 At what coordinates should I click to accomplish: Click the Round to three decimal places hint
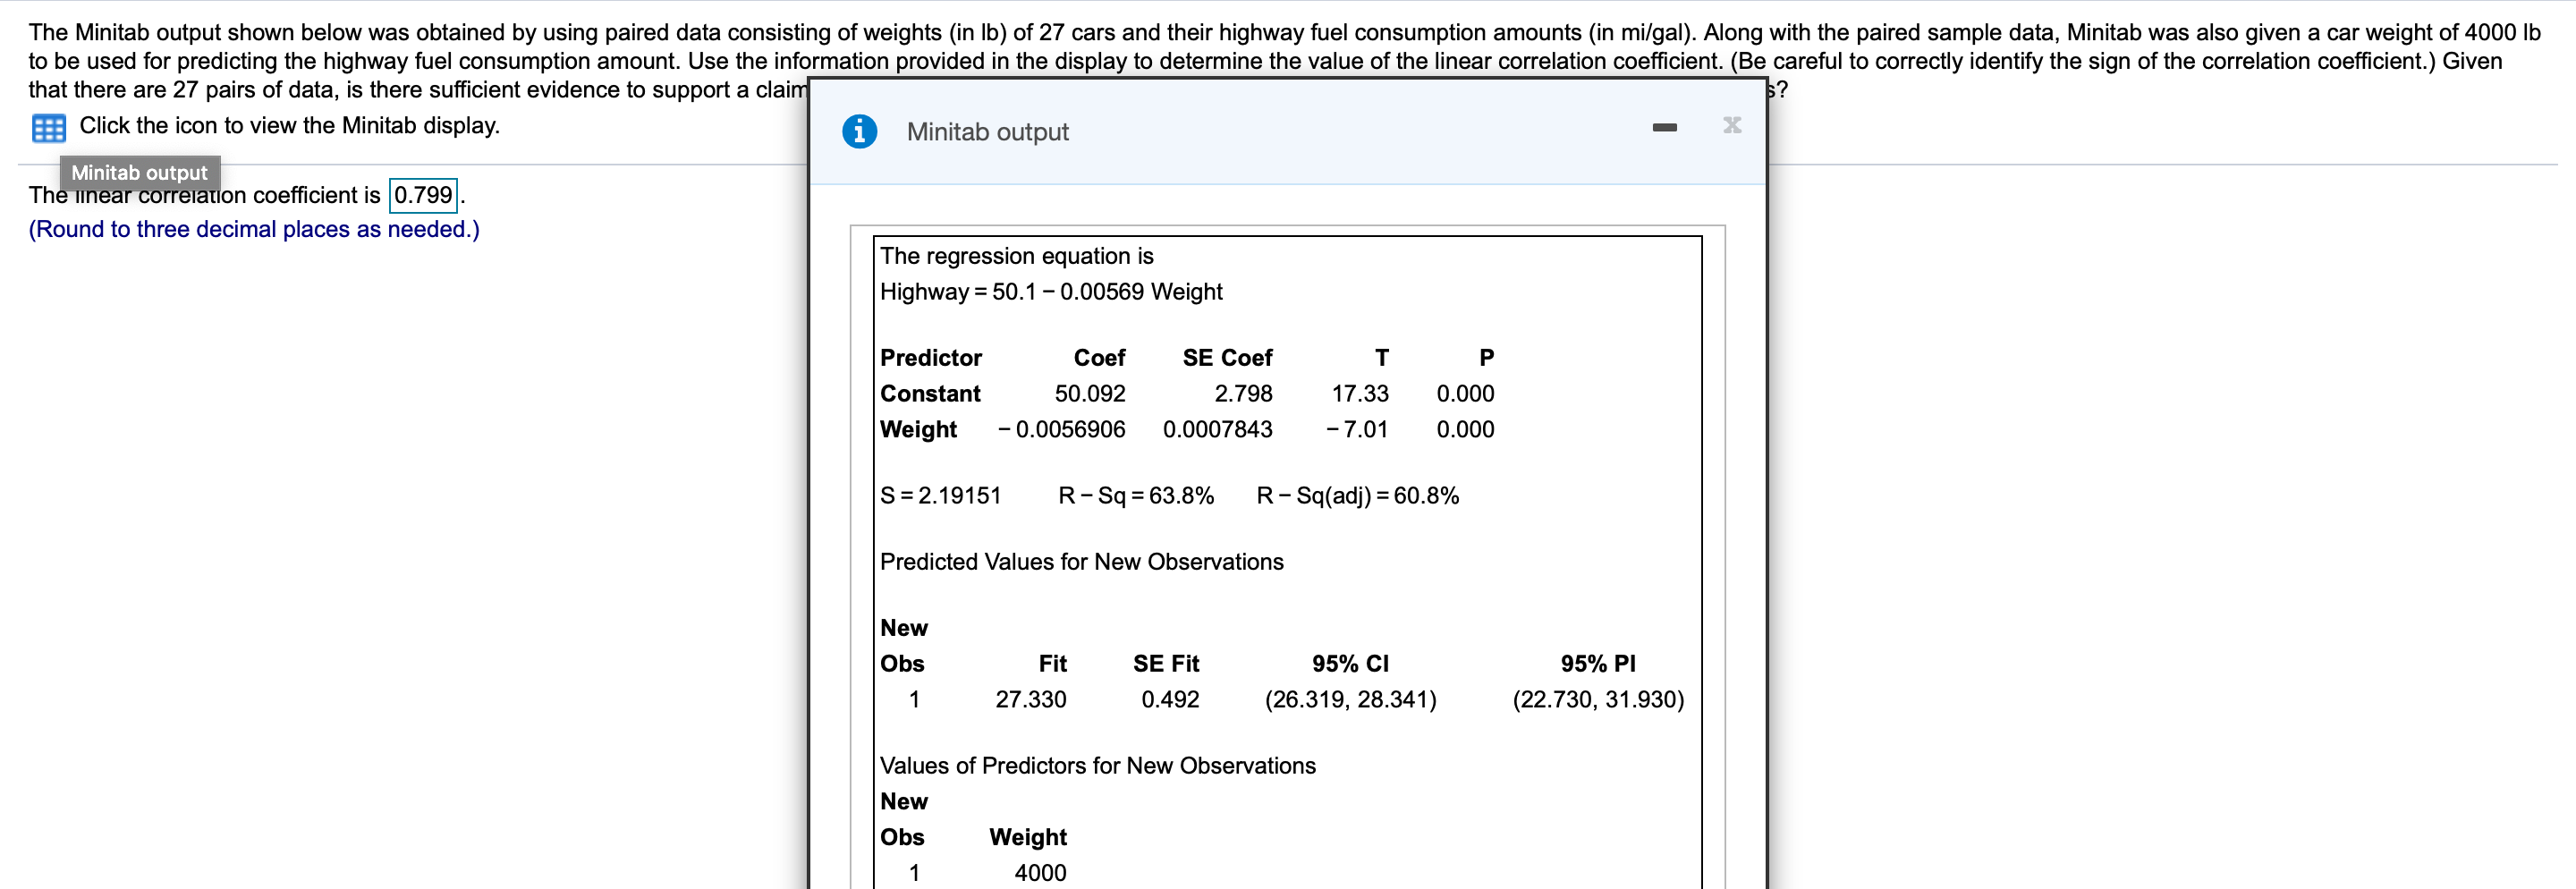(253, 229)
